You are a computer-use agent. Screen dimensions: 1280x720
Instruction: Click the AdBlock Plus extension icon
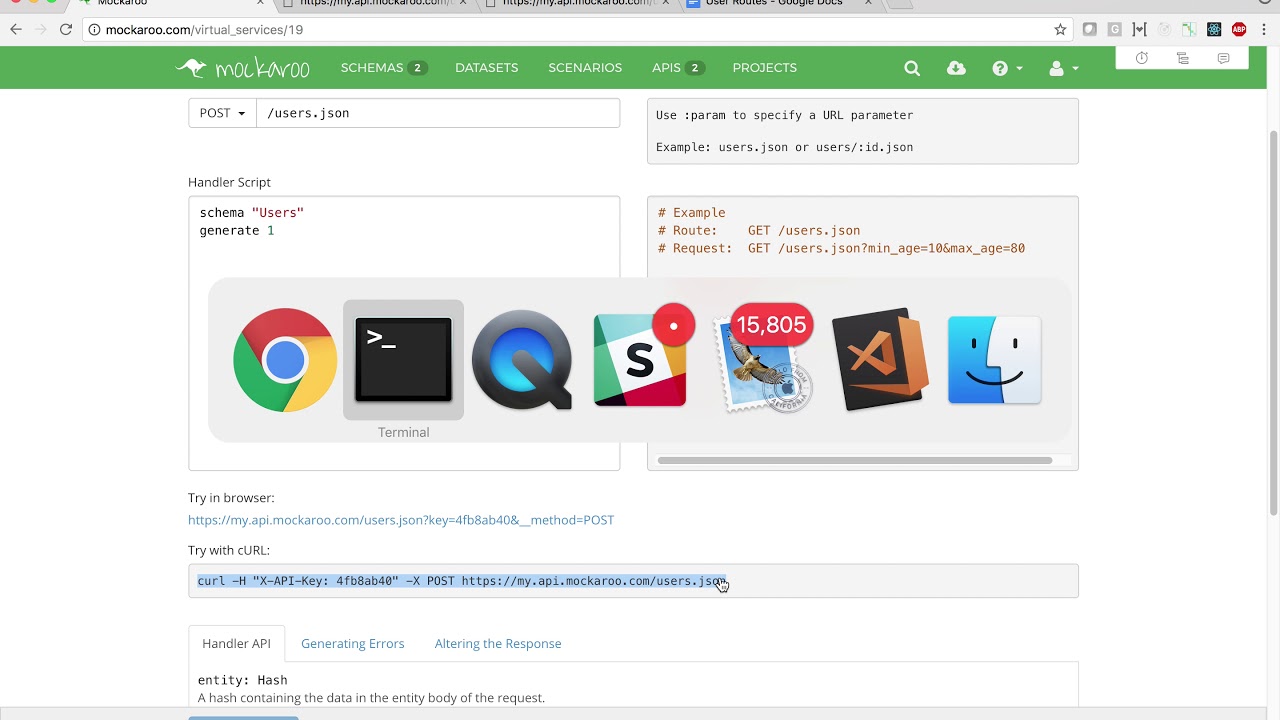[x=1239, y=30]
